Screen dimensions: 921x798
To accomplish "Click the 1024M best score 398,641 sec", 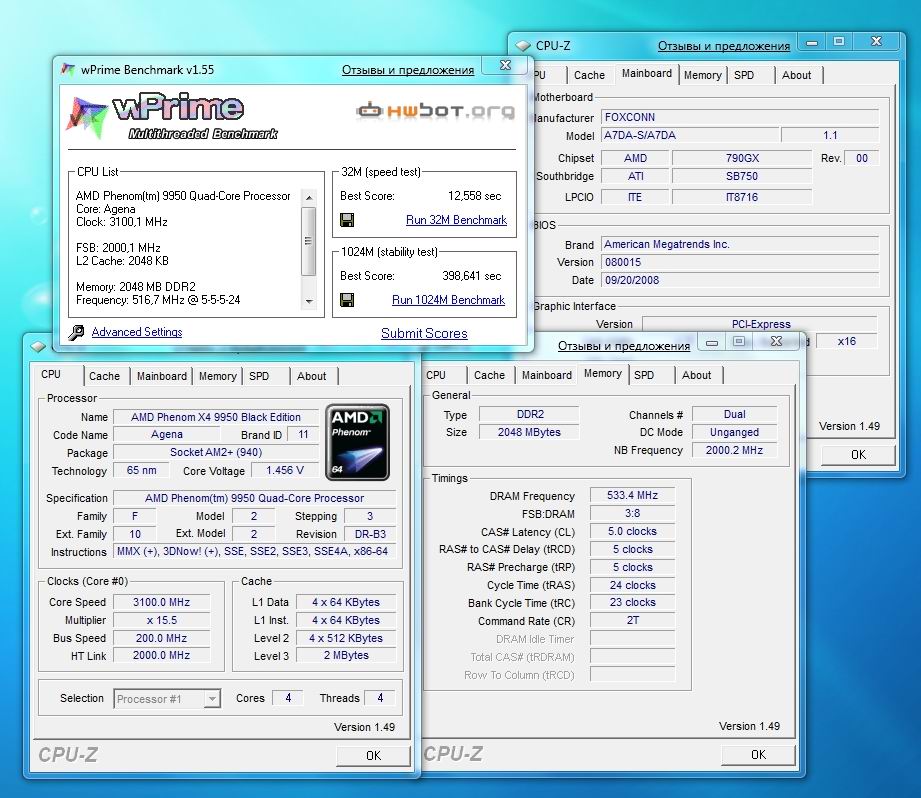I will coord(472,276).
